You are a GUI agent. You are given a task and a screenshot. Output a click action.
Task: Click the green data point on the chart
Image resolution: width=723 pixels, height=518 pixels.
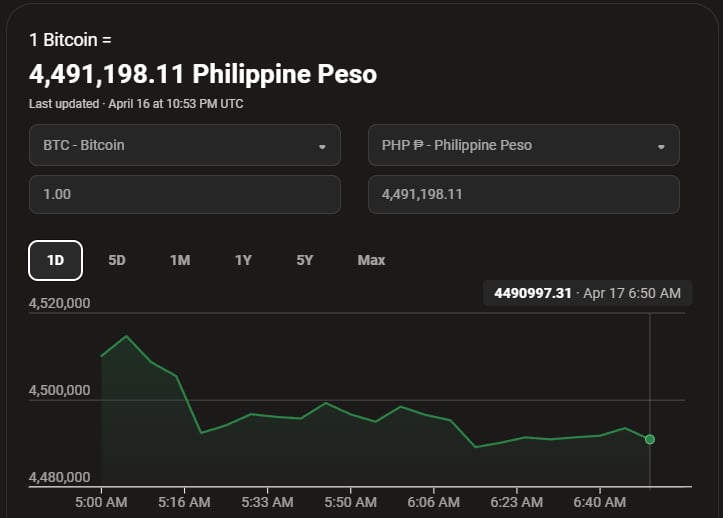(650, 439)
